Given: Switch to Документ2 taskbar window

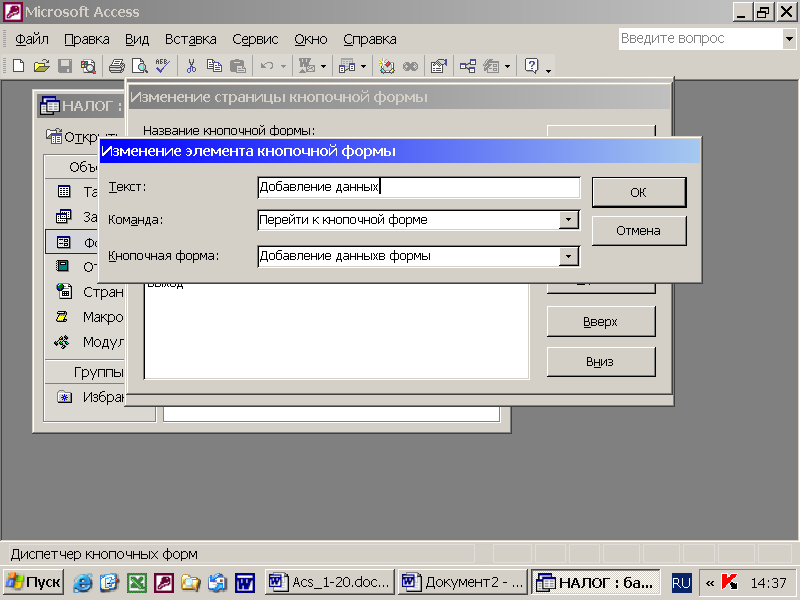Looking at the screenshot, I should [x=462, y=582].
